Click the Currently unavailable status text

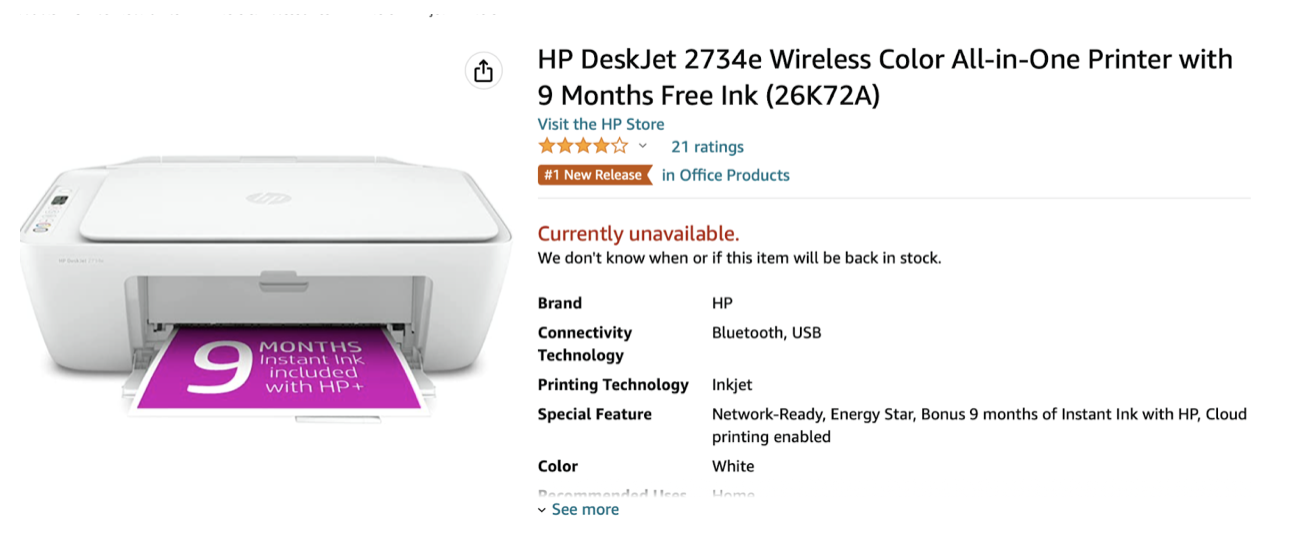pyautogui.click(x=638, y=234)
